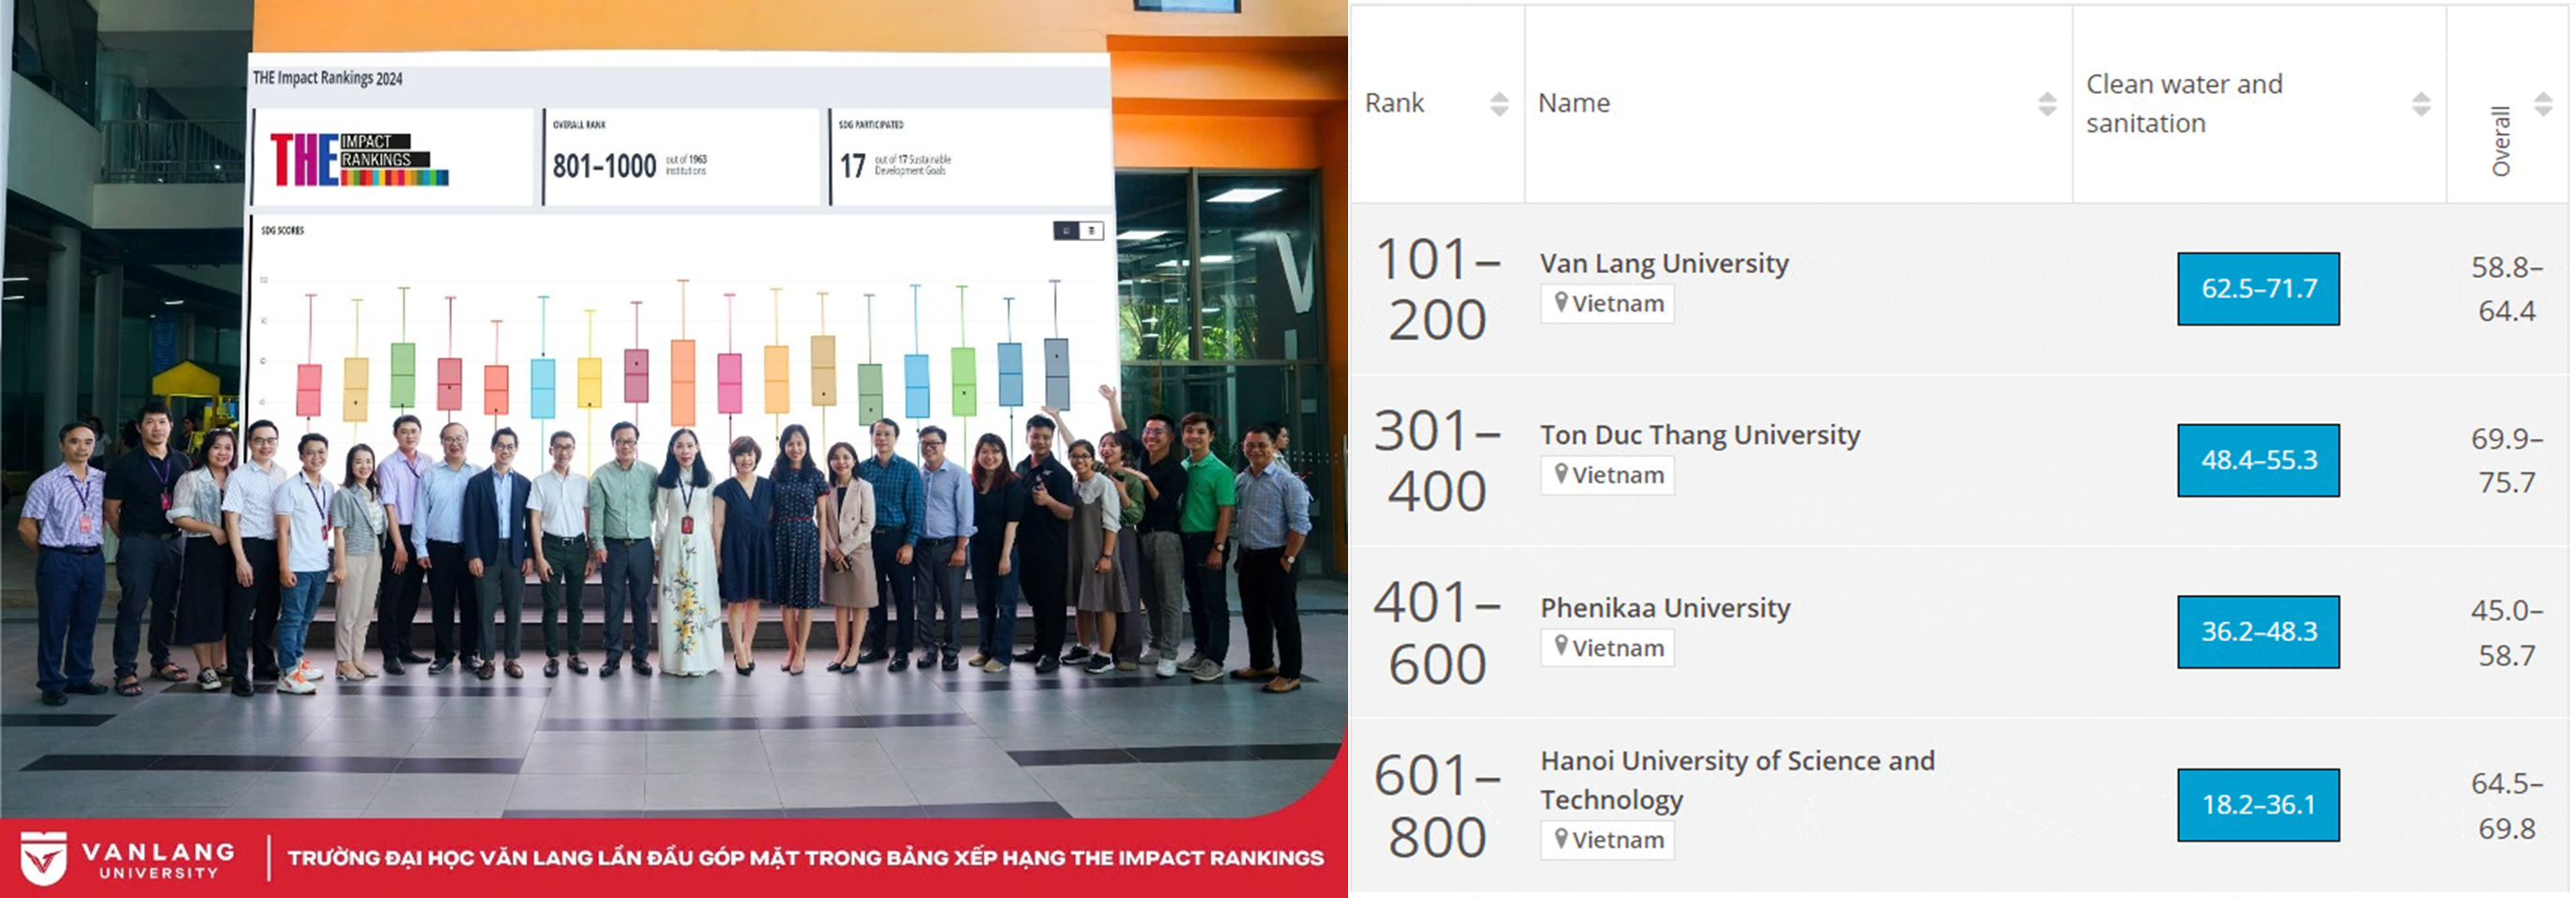Click the 62.5–71.7 score badge
Screen dimensions: 2576x898
coord(2258,289)
